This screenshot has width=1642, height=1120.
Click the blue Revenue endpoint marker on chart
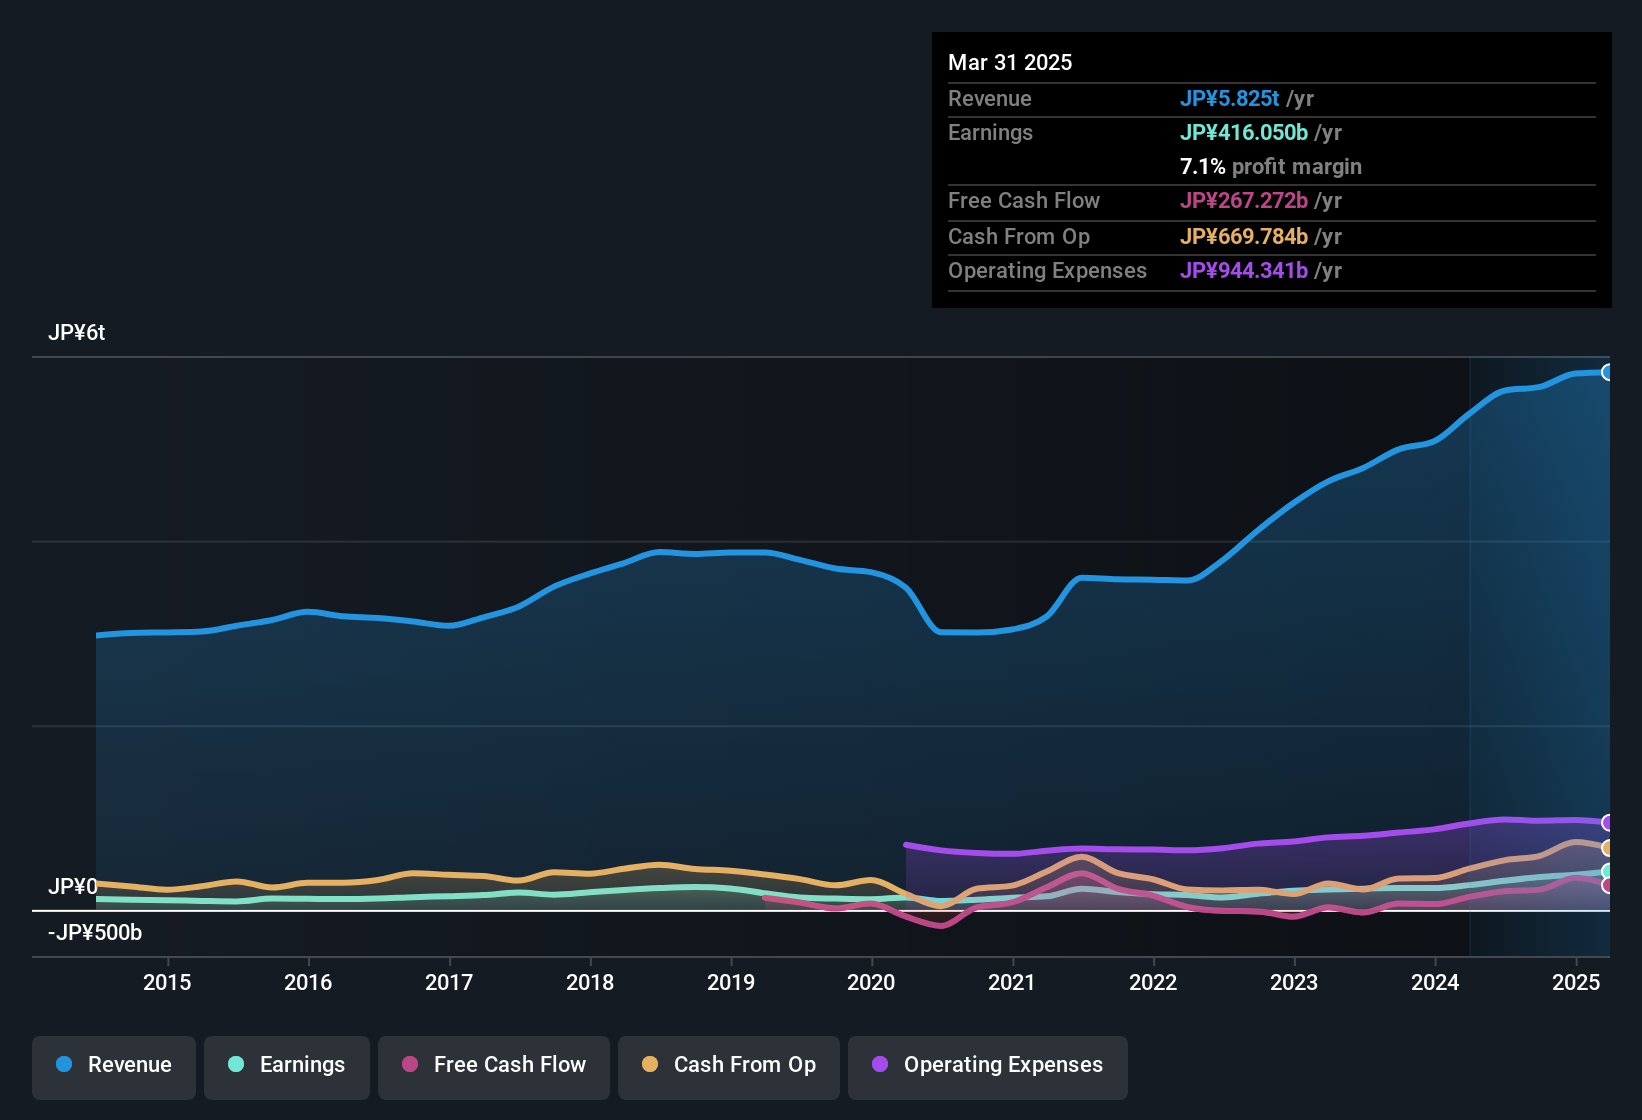coord(1607,372)
